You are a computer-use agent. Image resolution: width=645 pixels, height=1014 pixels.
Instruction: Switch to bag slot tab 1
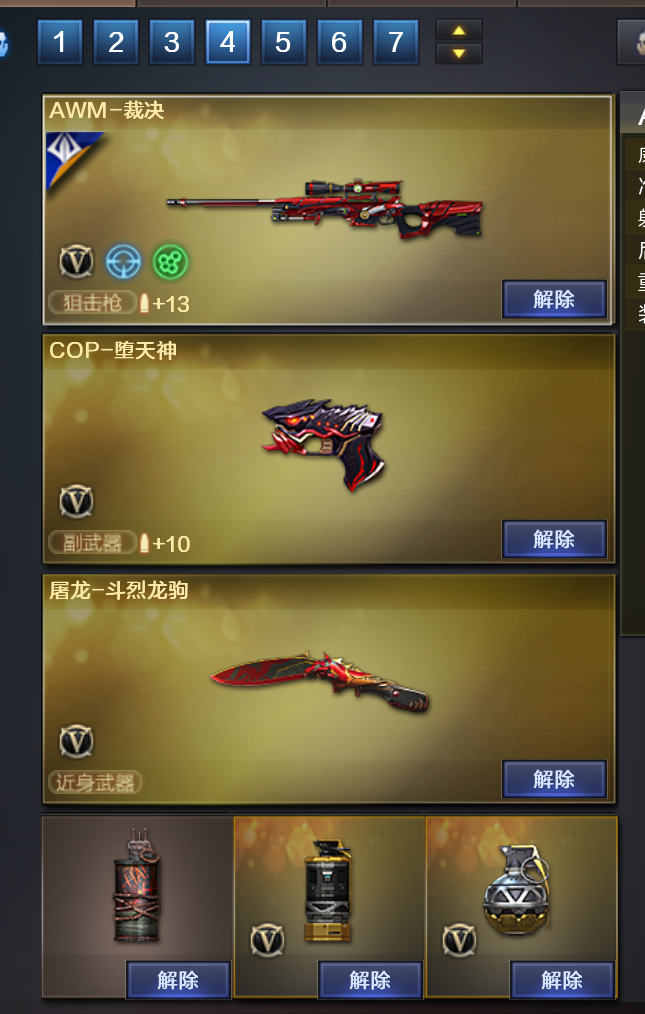(x=60, y=42)
